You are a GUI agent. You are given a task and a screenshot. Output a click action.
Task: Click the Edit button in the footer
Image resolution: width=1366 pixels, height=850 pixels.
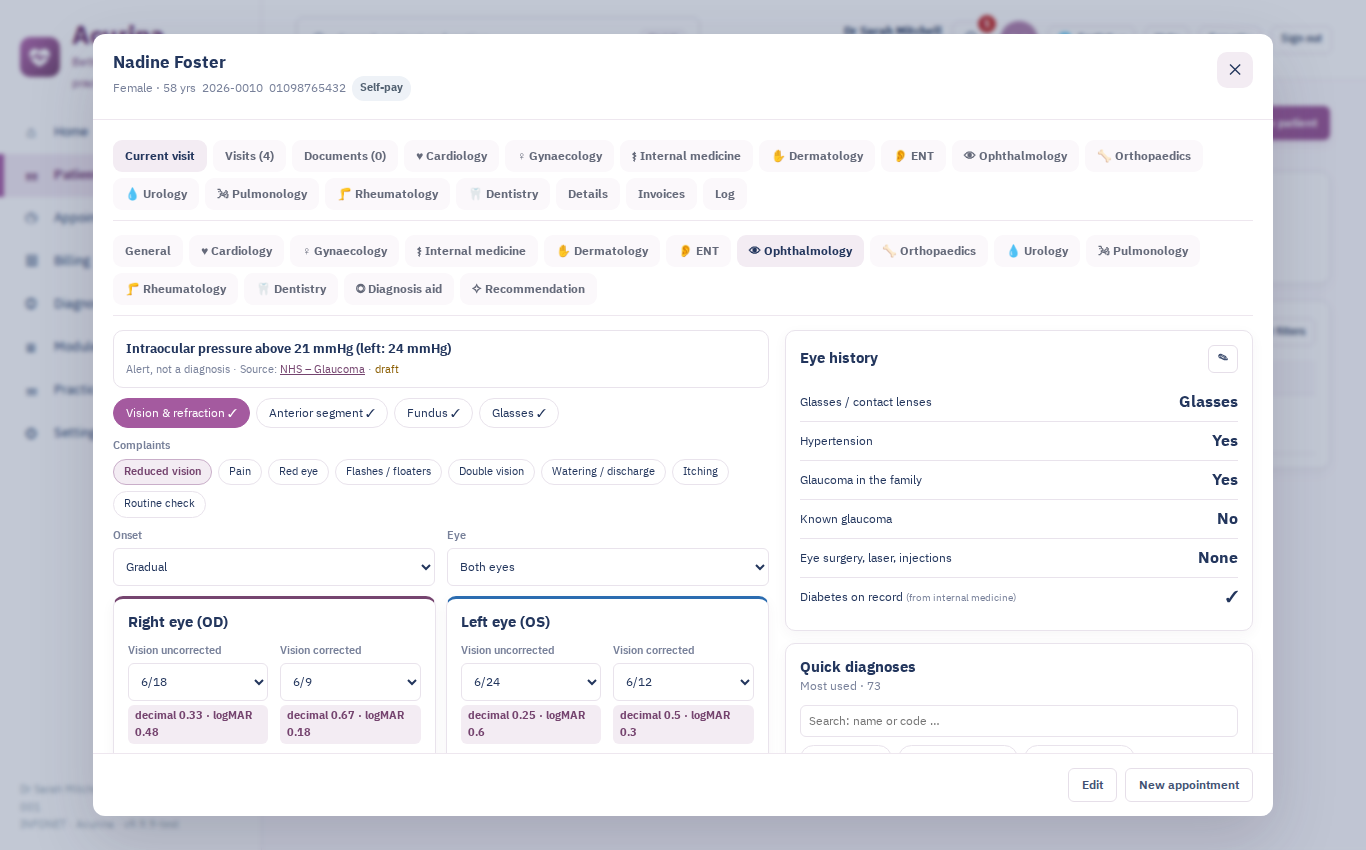tap(1092, 785)
